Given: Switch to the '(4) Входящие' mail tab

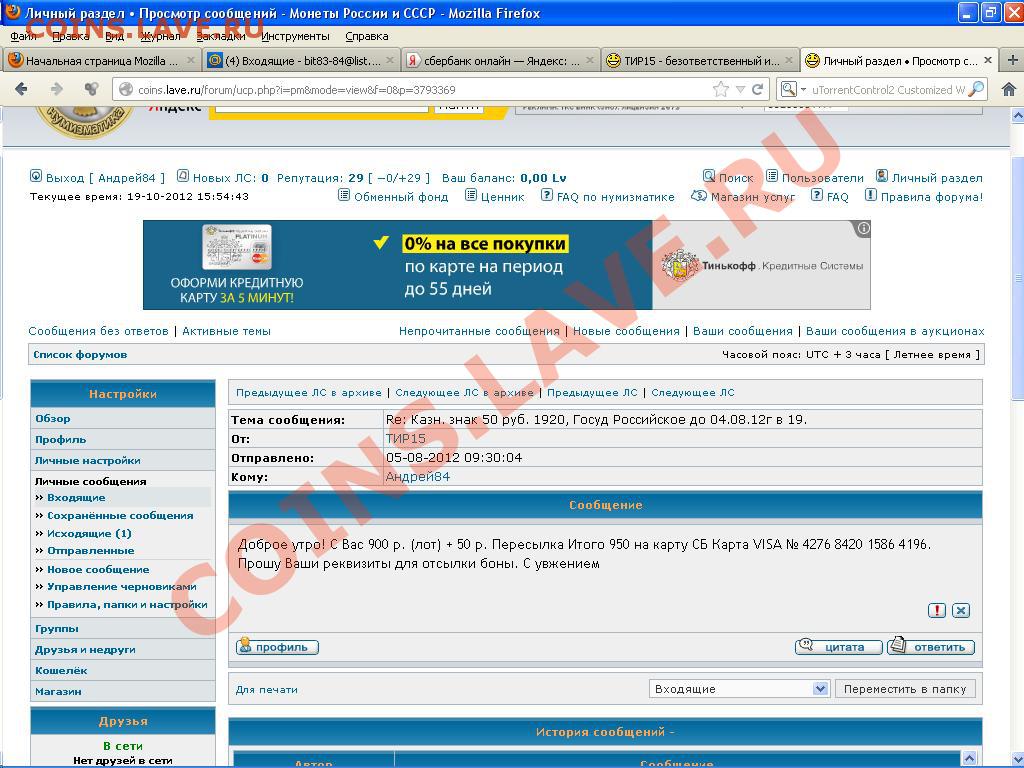Looking at the screenshot, I should (x=300, y=61).
